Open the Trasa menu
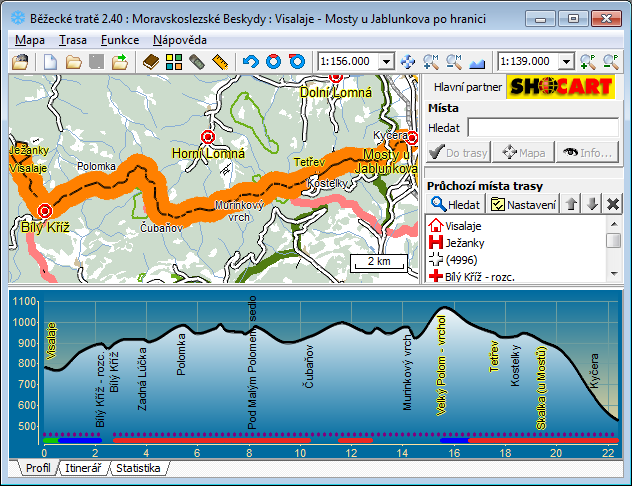The width and height of the screenshot is (632, 486). [x=72, y=40]
